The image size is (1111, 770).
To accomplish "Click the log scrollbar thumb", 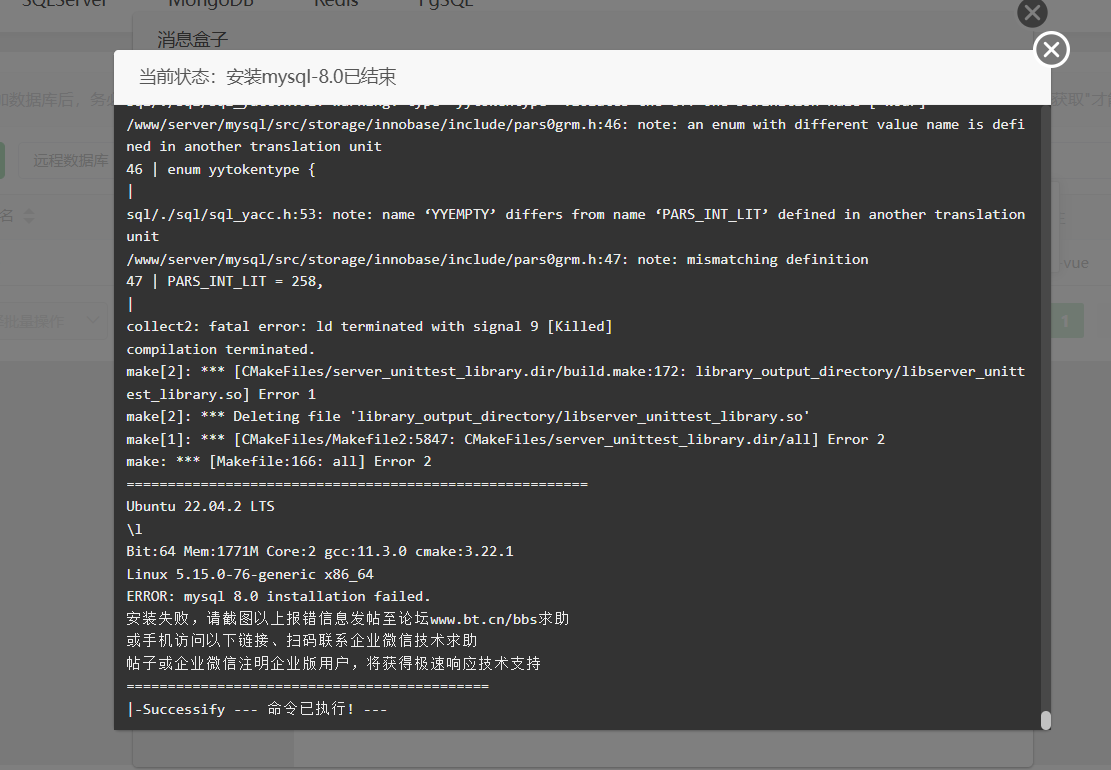I will pos(1045,720).
